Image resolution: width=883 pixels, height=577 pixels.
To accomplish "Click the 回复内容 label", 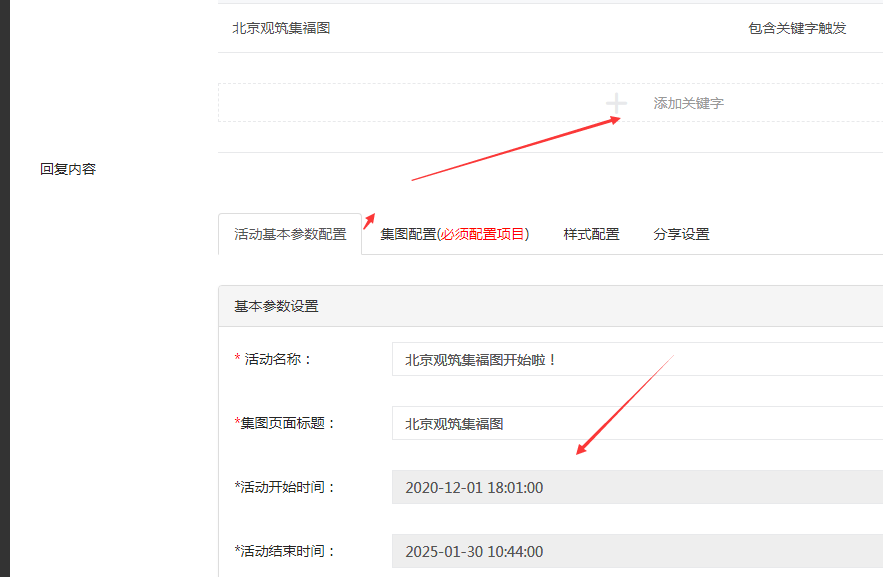I will [x=68, y=169].
